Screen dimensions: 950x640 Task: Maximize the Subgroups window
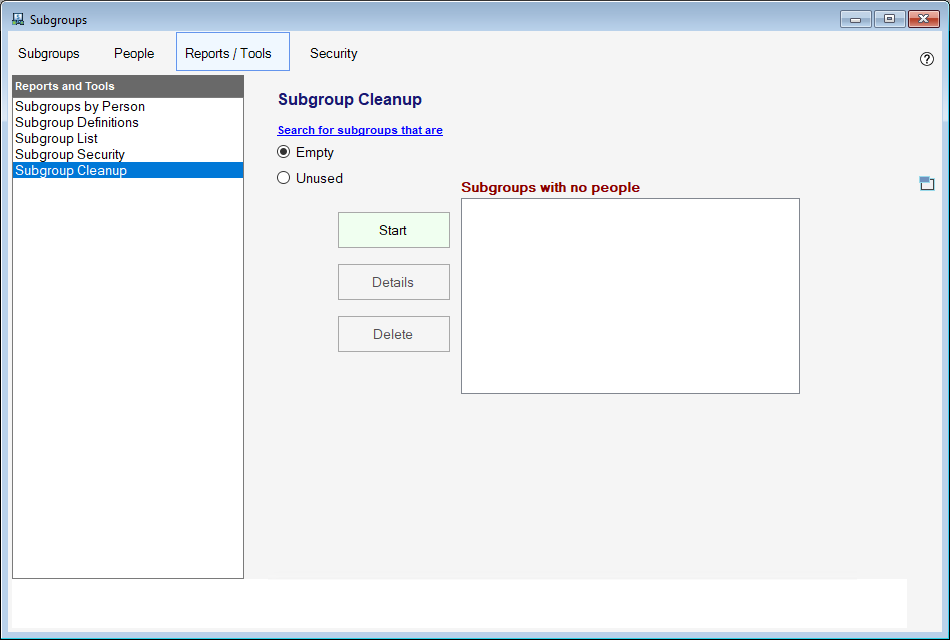[889, 19]
